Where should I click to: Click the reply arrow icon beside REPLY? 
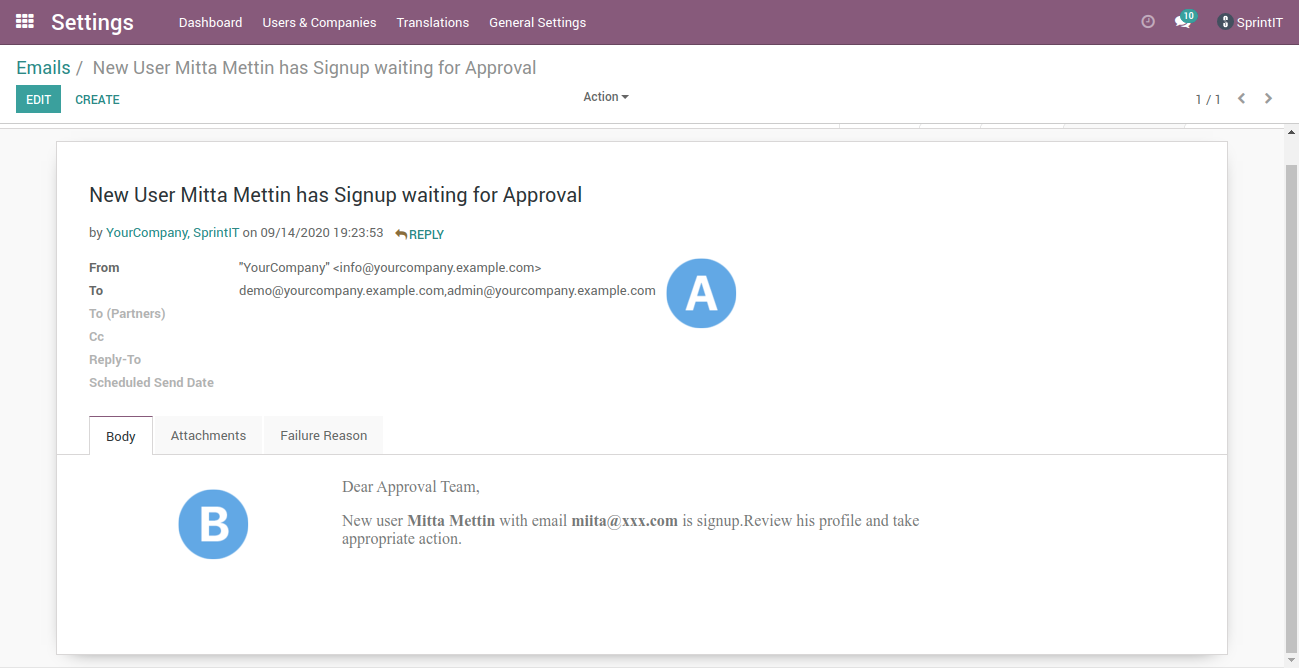(400, 234)
